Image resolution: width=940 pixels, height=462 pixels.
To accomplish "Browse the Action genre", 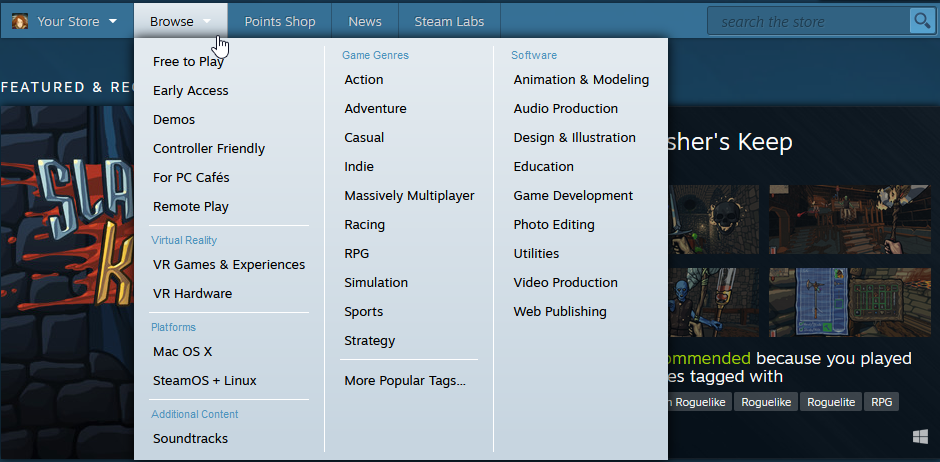I will point(364,80).
